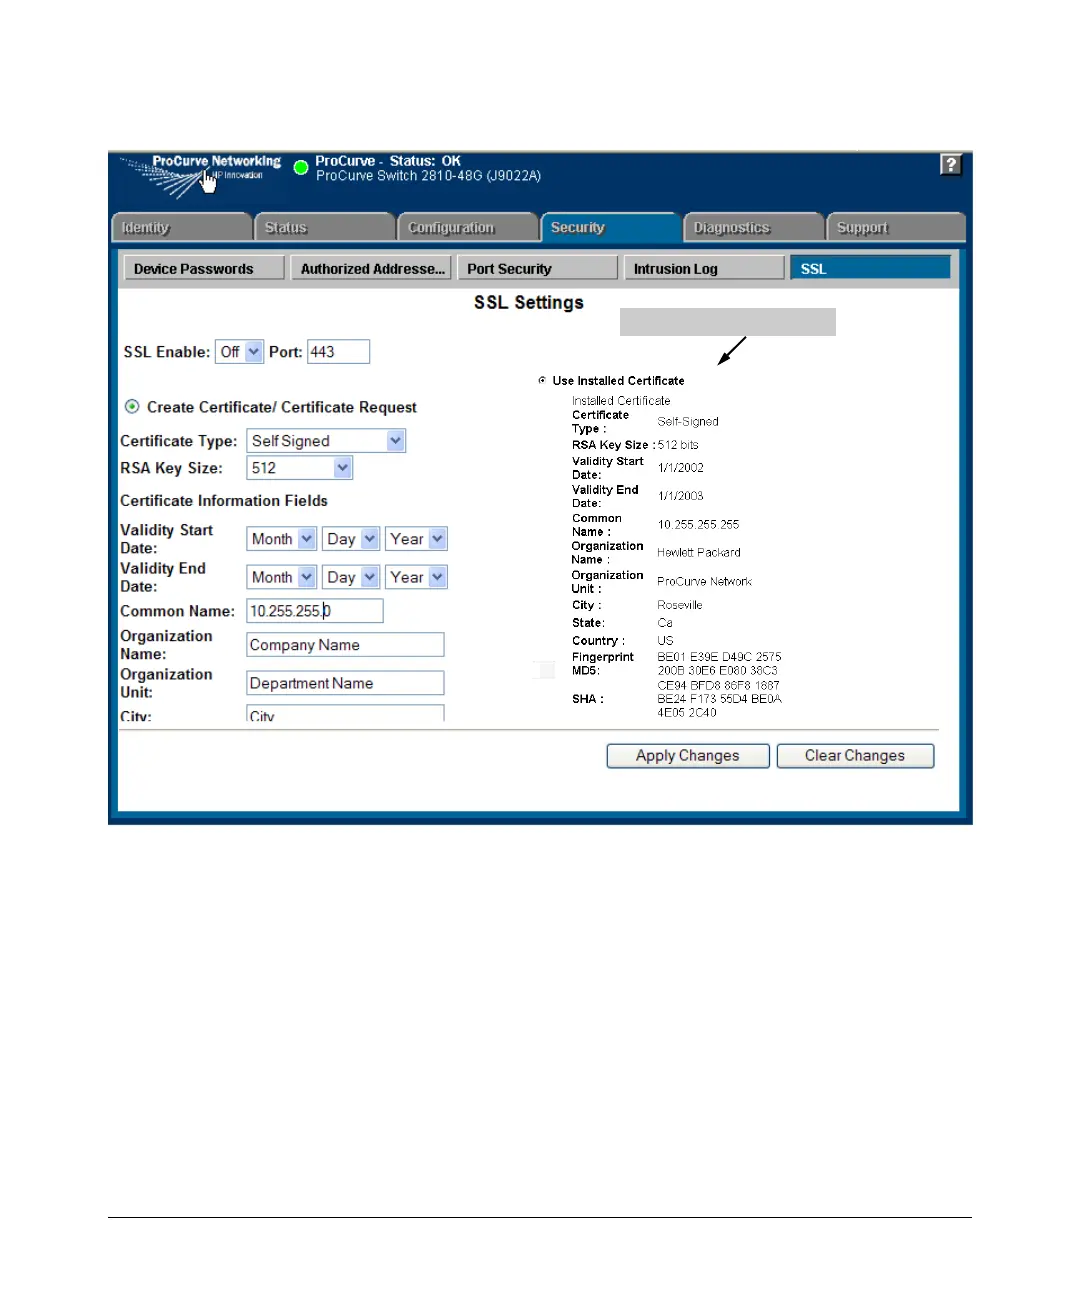
Task: Click the "Status: OK" header text
Action: tap(425, 161)
